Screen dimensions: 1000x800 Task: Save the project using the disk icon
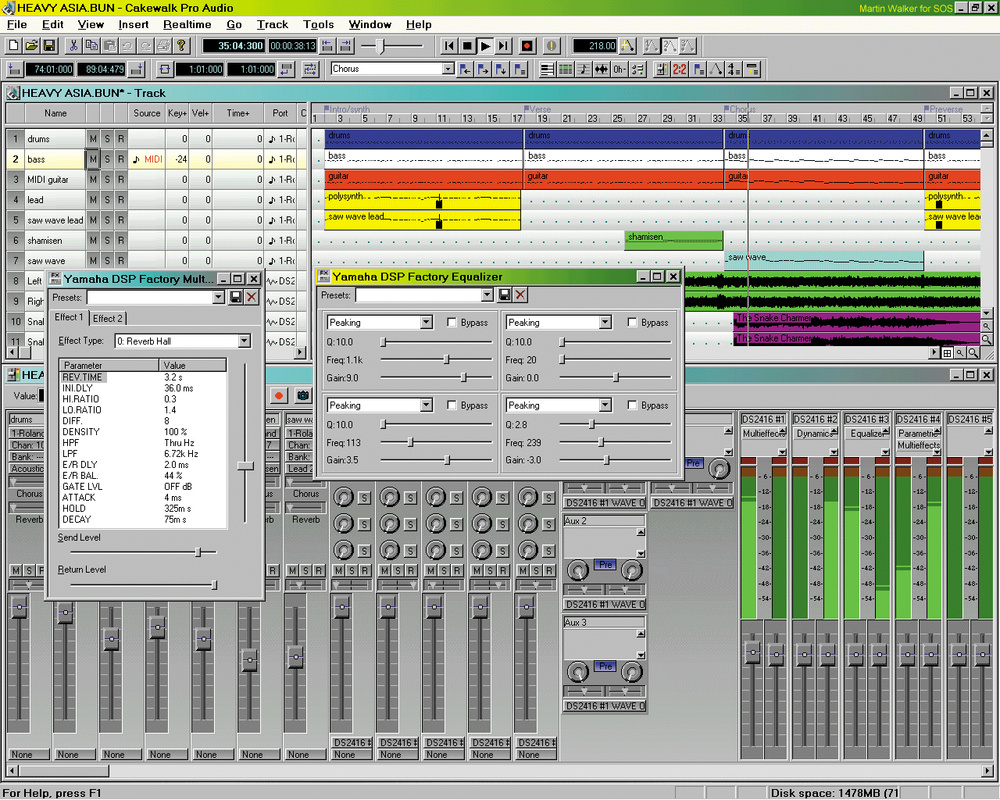point(49,45)
